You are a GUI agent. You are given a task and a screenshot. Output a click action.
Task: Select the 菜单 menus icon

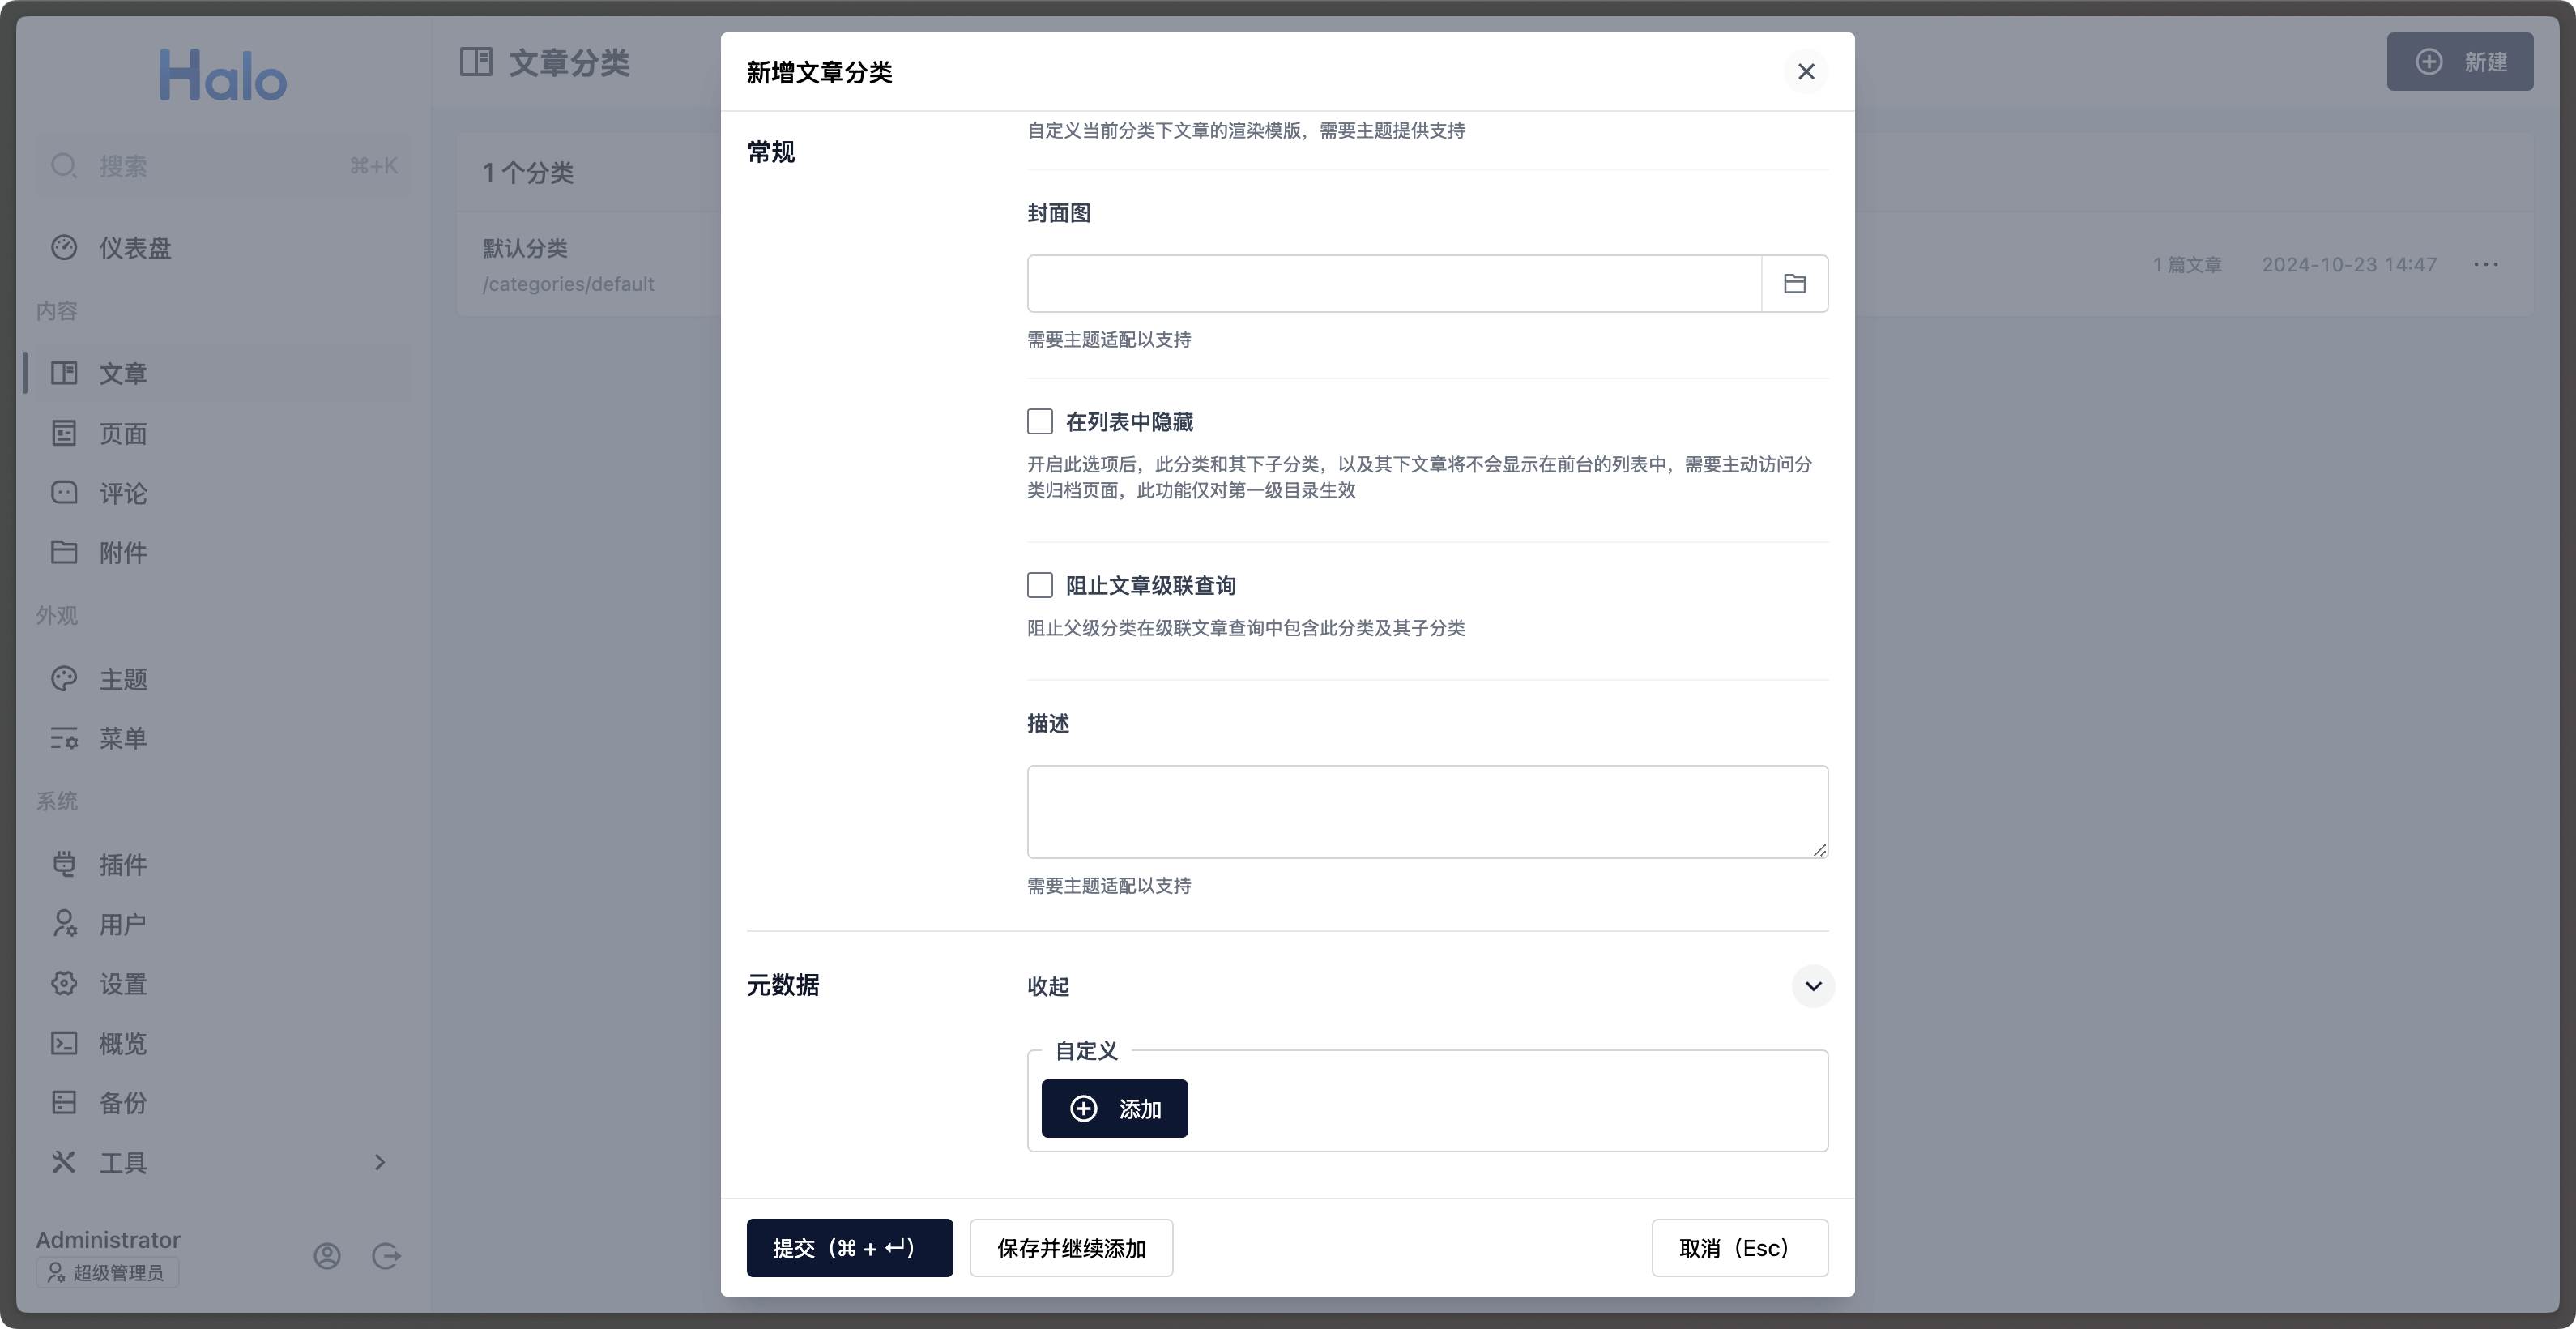coord(64,738)
